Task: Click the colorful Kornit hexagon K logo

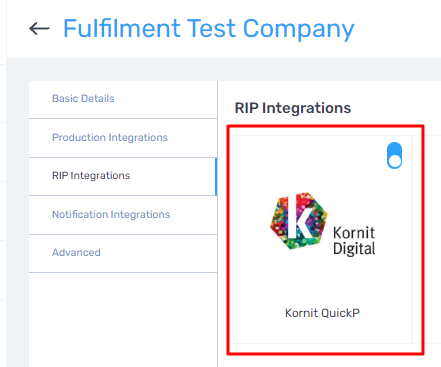Action: point(299,220)
